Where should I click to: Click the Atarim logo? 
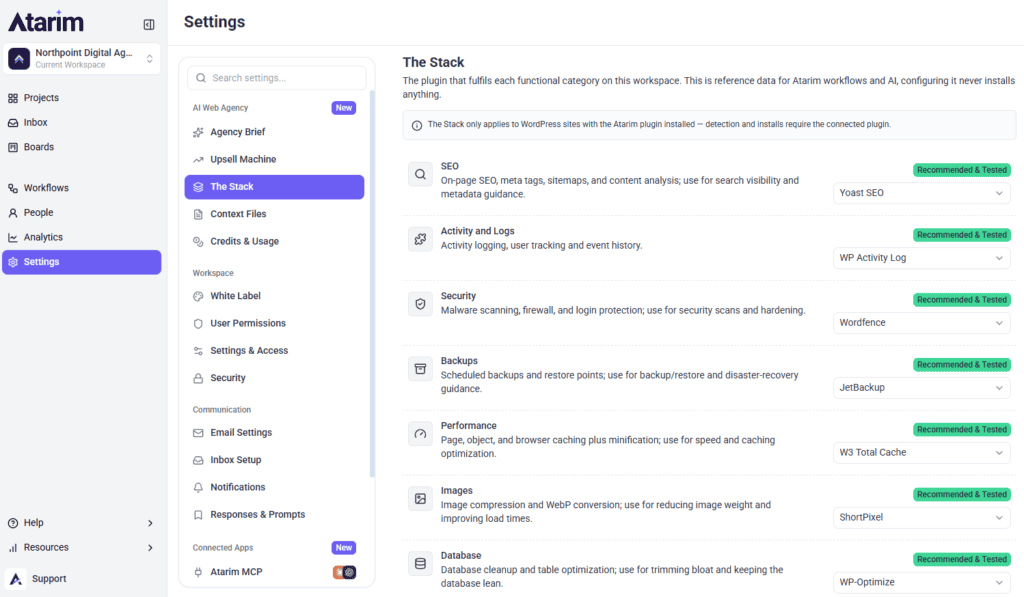point(46,22)
